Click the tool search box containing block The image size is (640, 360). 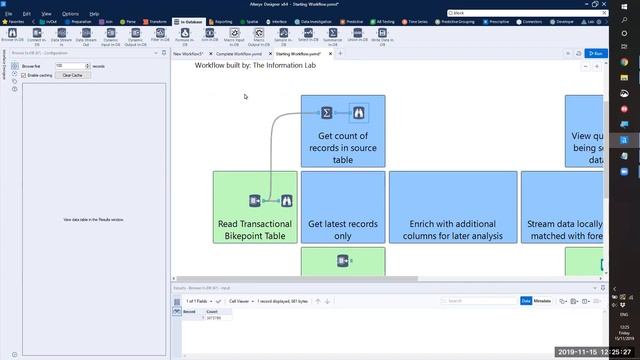527,13
